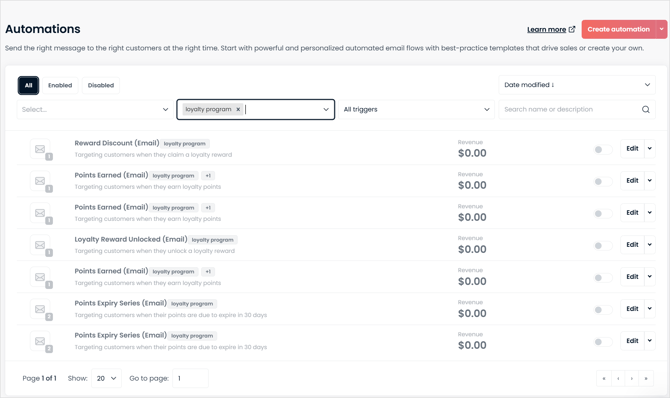Image resolution: width=670 pixels, height=398 pixels.
Task: Click the search magnifier icon
Action: (646, 109)
